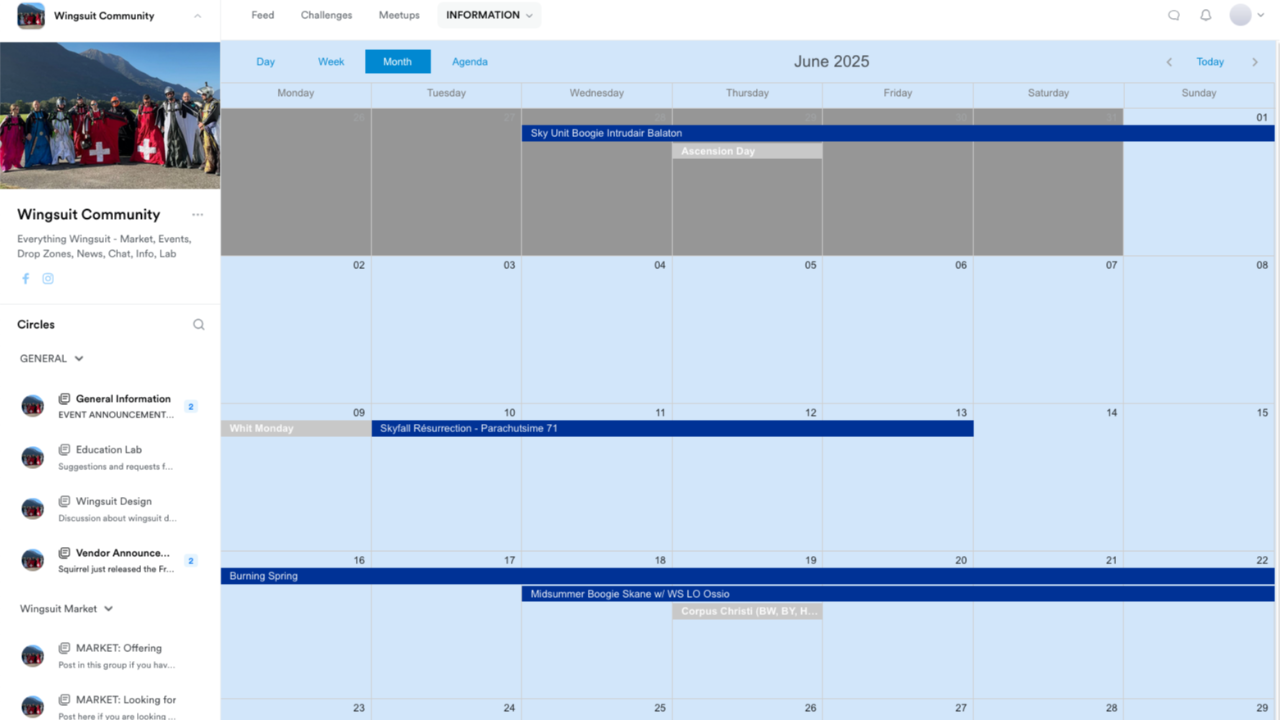The width and height of the screenshot is (1280, 720).
Task: Open Skyfall Résurrection - Parachutsime 71 event
Action: pyautogui.click(x=672, y=428)
